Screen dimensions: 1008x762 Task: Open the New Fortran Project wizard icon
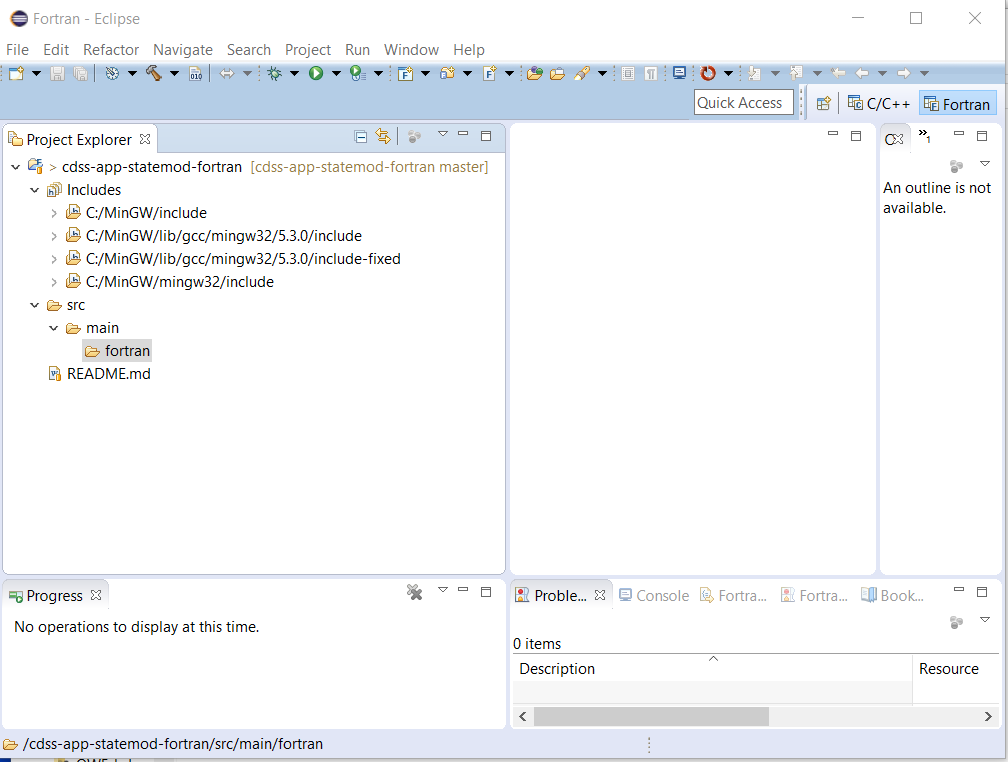pyautogui.click(x=404, y=73)
